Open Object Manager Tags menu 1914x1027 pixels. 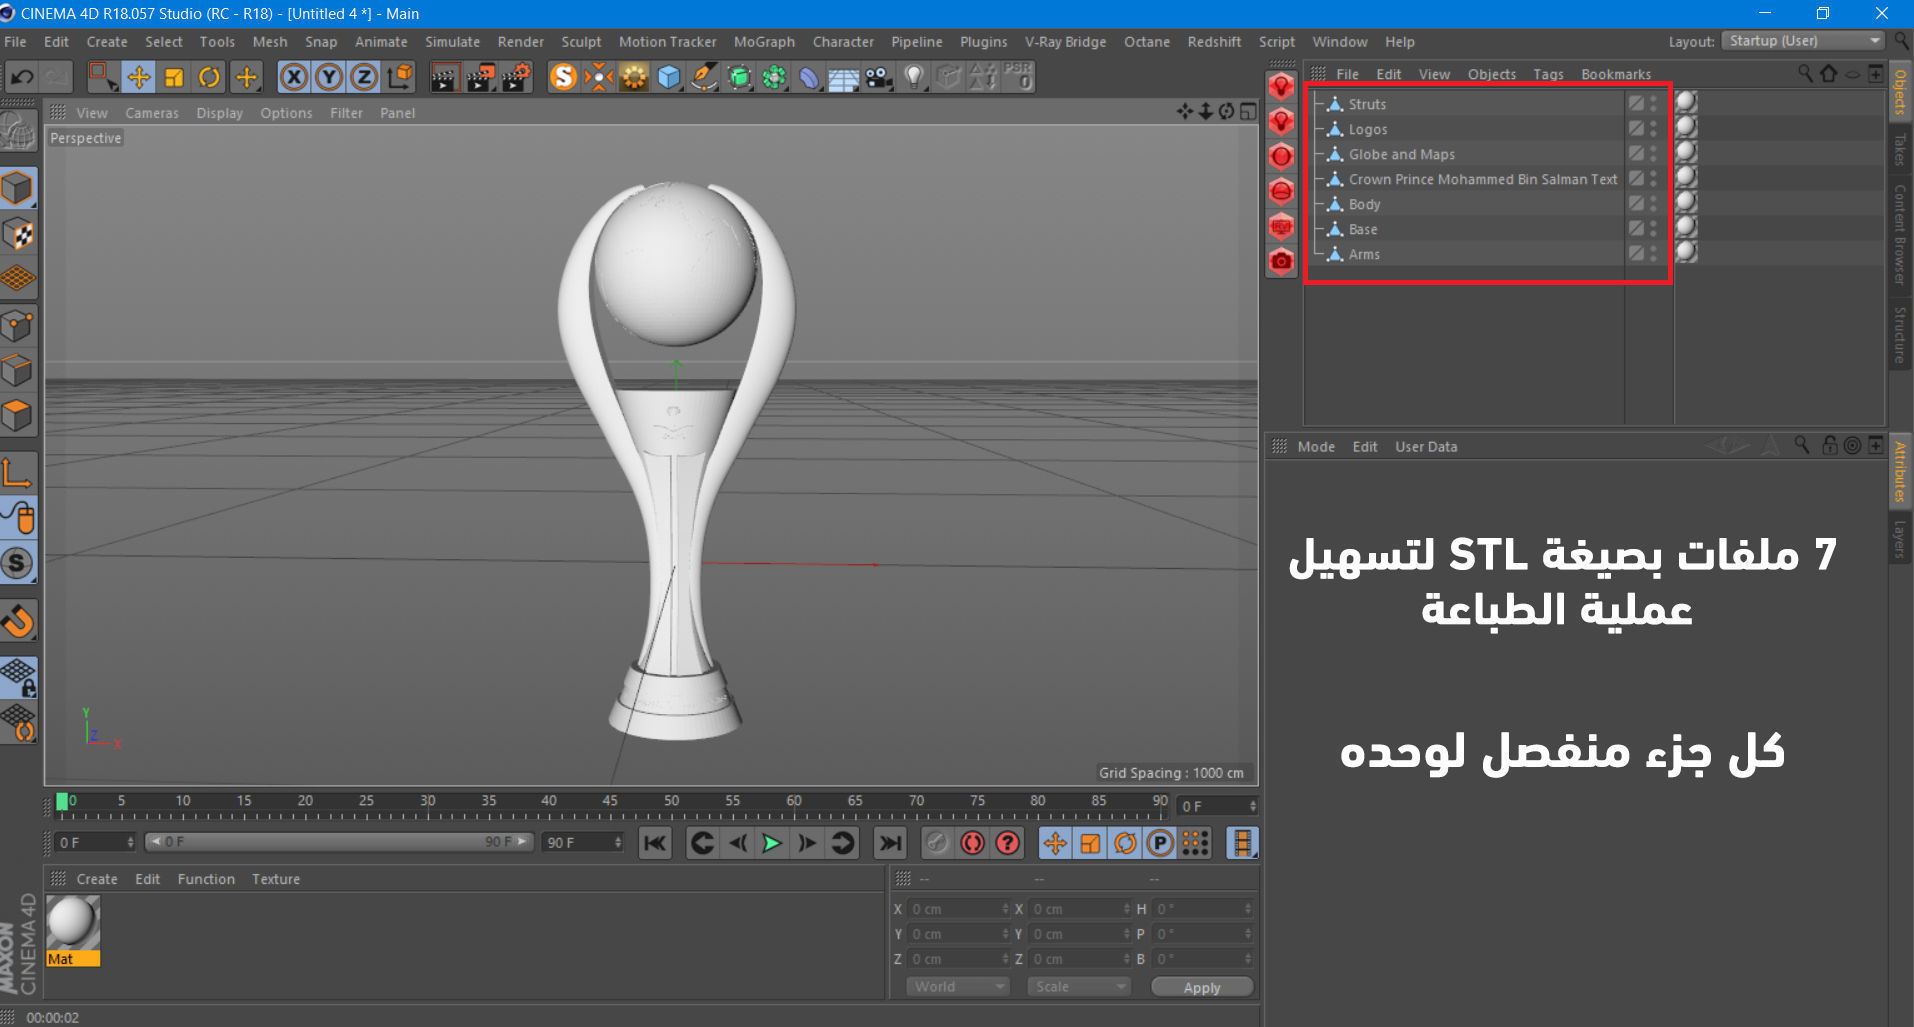[1548, 74]
